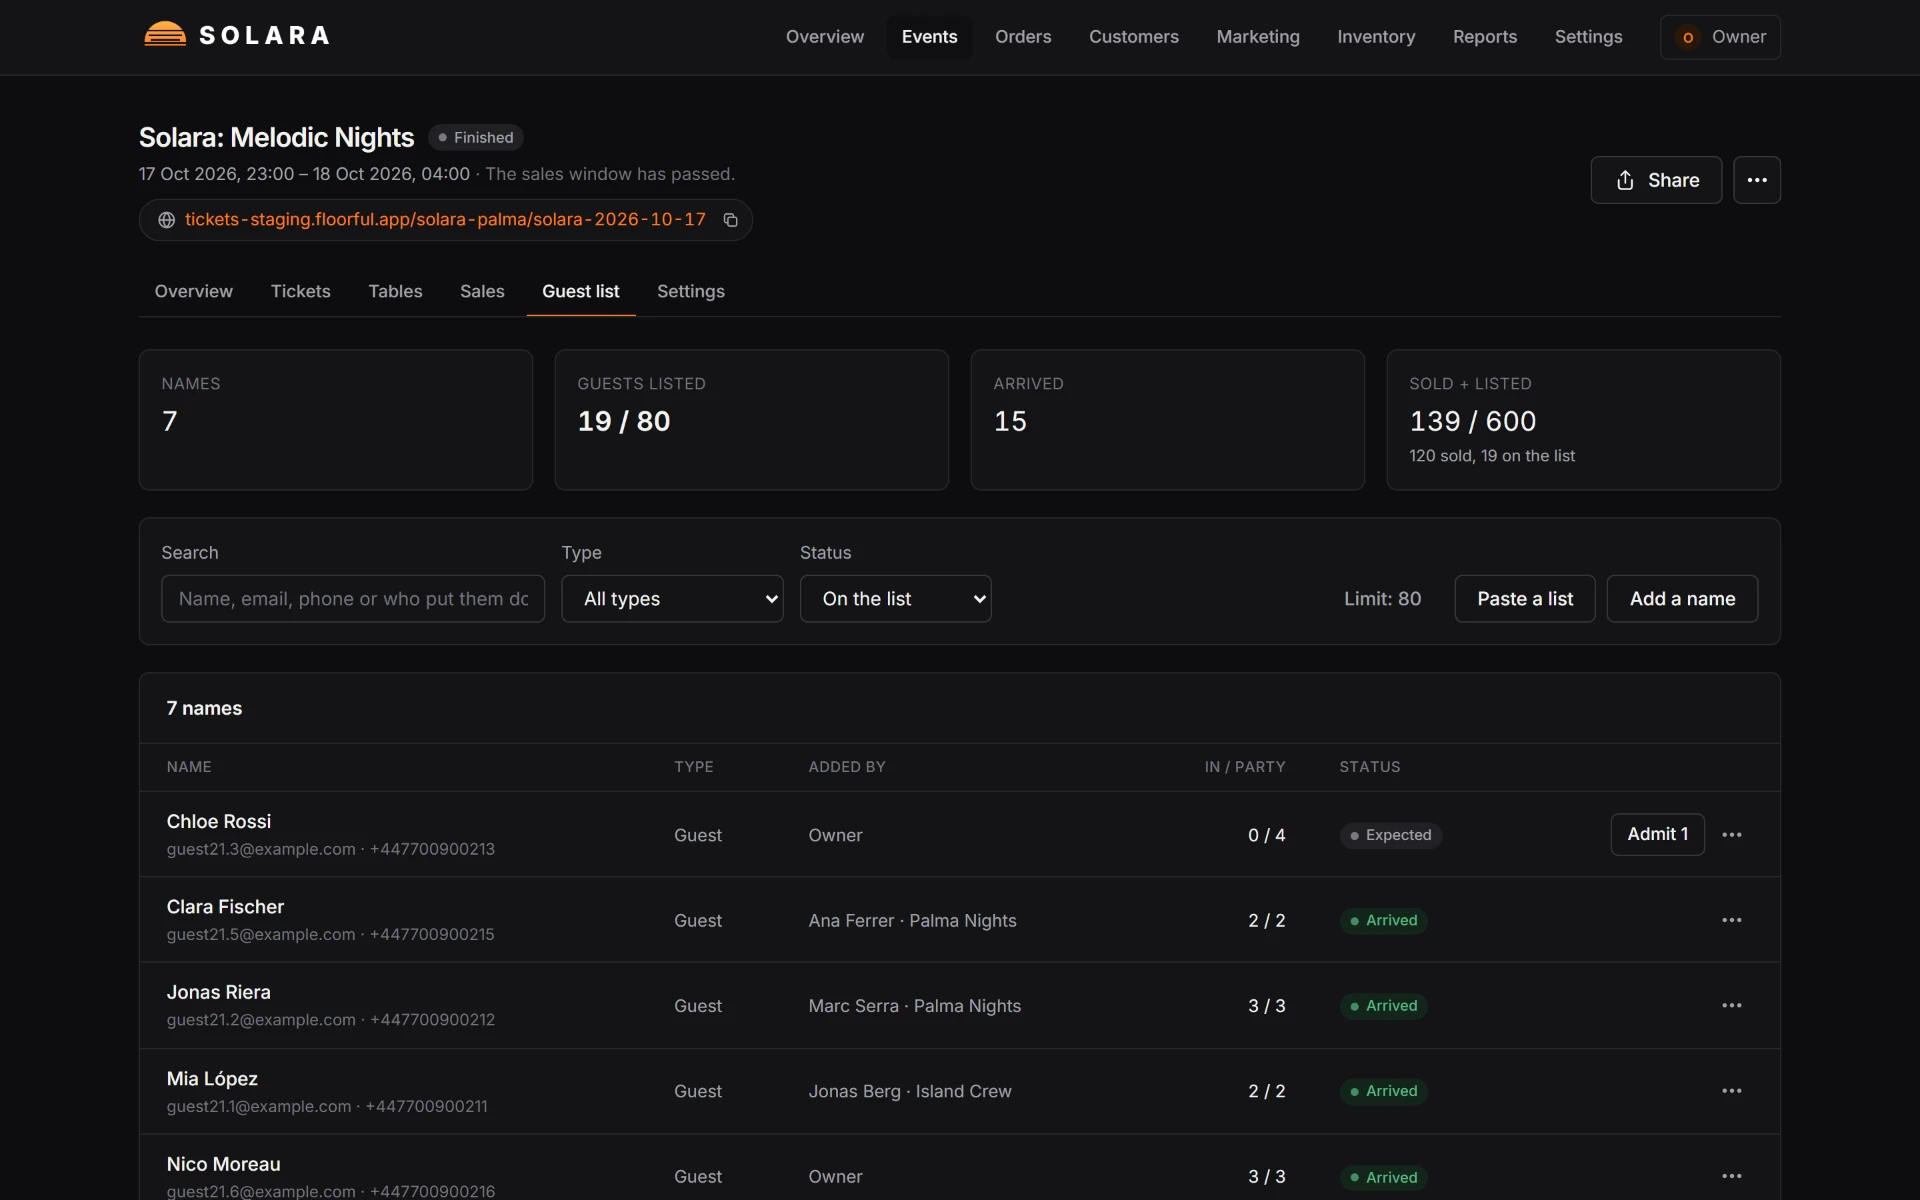Screen dimensions: 1920x1200
Task: Click the name Jonas Riera
Action: pyautogui.click(x=218, y=992)
